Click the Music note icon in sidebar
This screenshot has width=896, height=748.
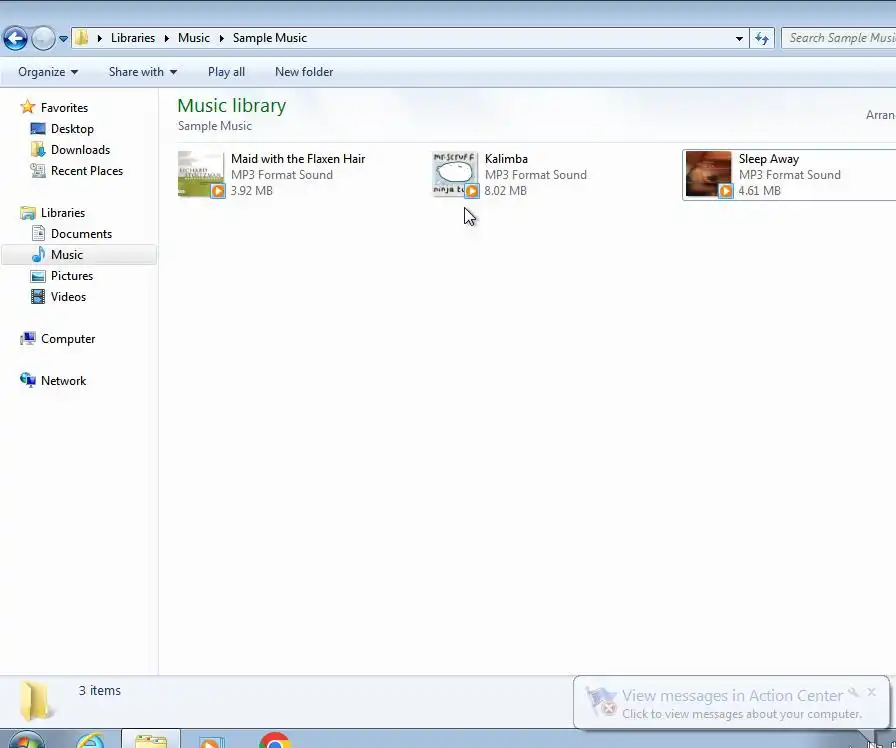point(38,254)
